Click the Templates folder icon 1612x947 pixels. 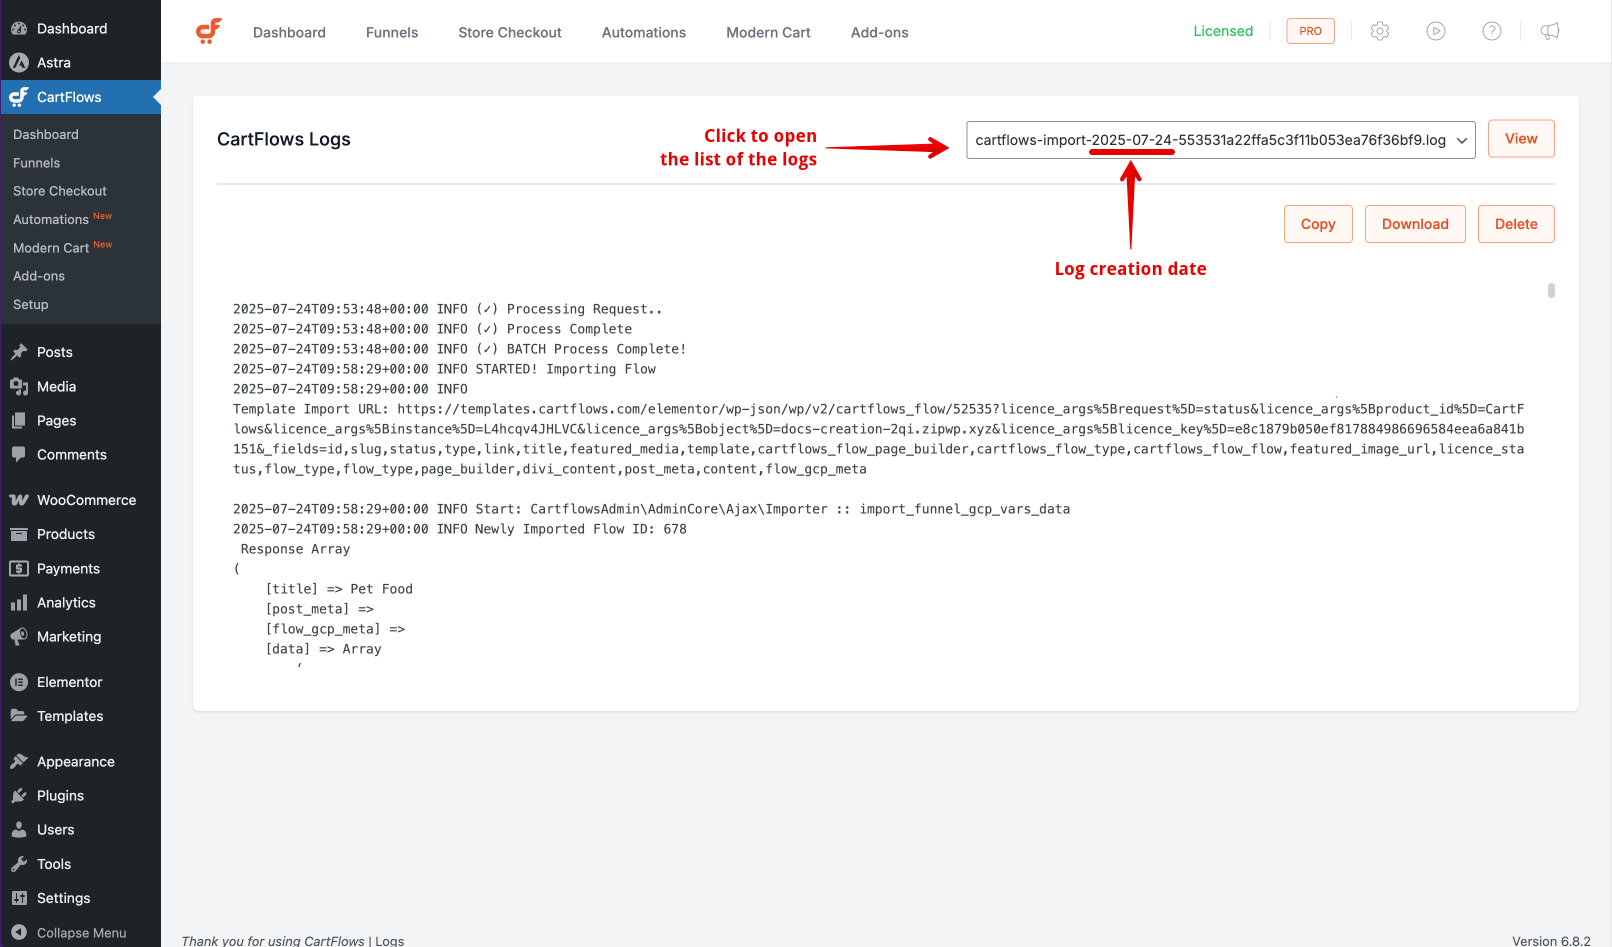pyautogui.click(x=19, y=716)
